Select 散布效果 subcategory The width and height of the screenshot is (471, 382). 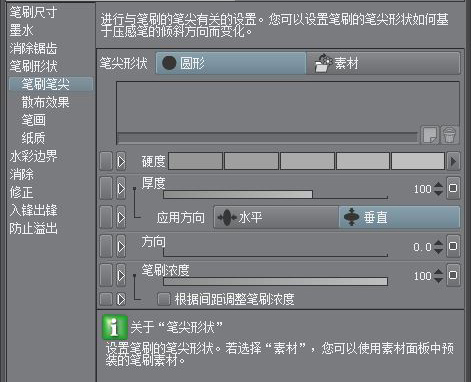click(45, 102)
